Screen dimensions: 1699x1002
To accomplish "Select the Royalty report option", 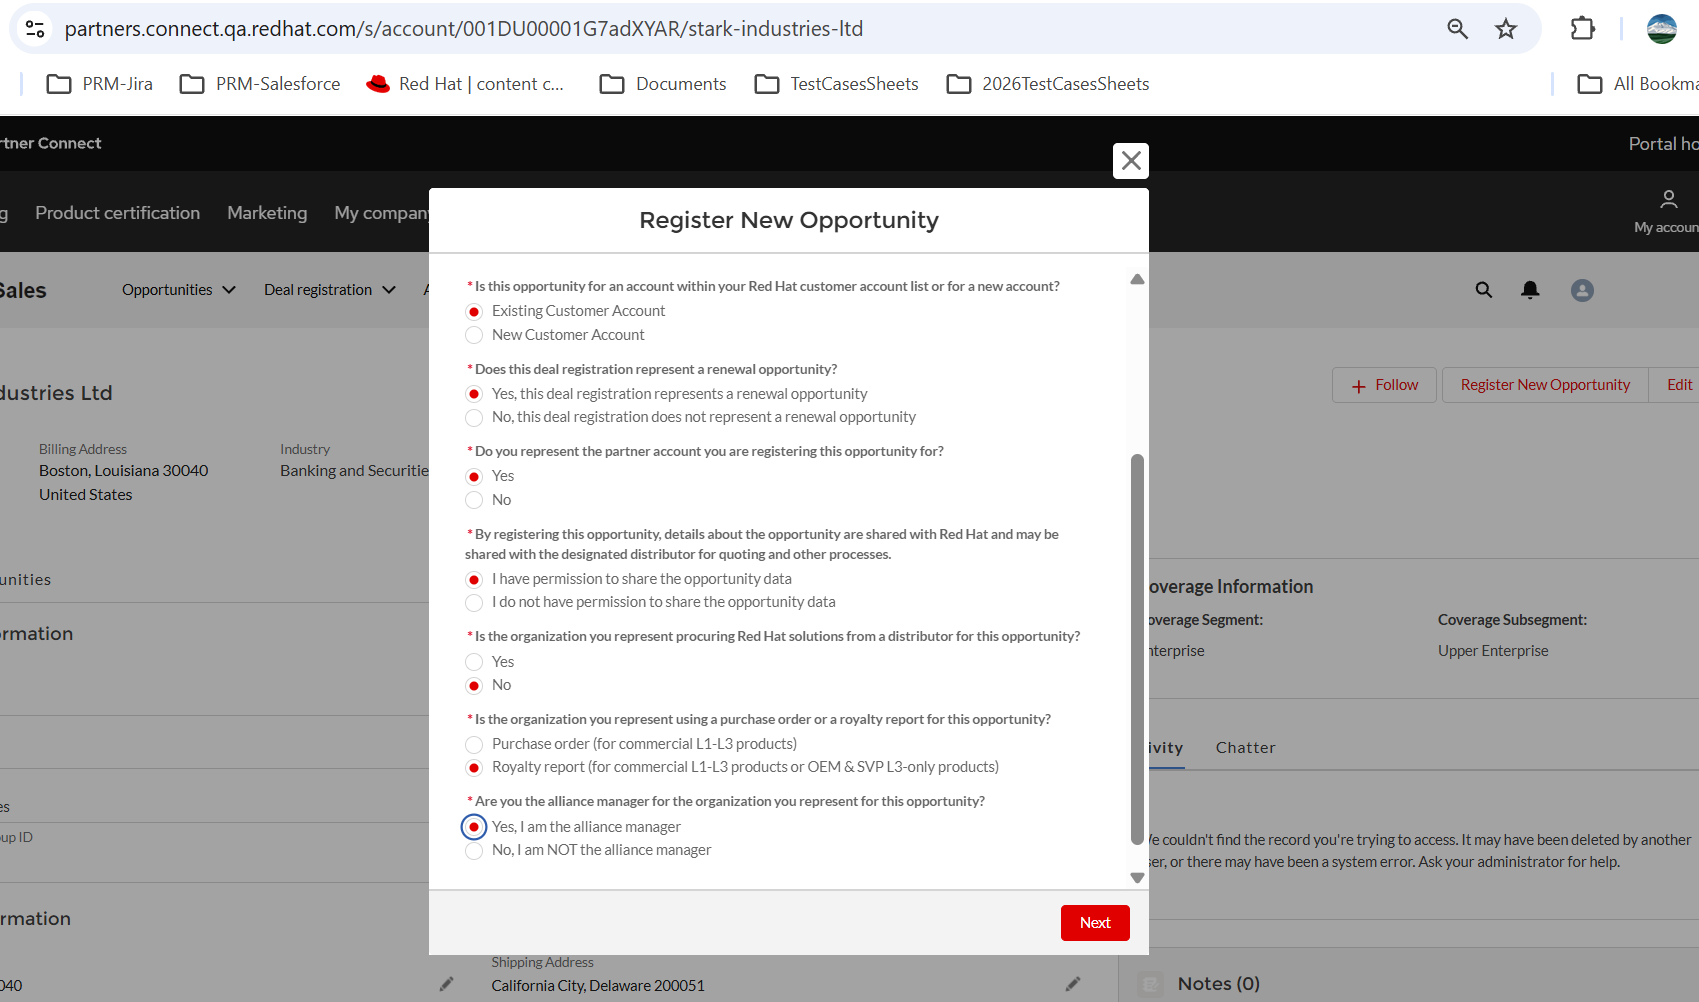I will [x=474, y=767].
